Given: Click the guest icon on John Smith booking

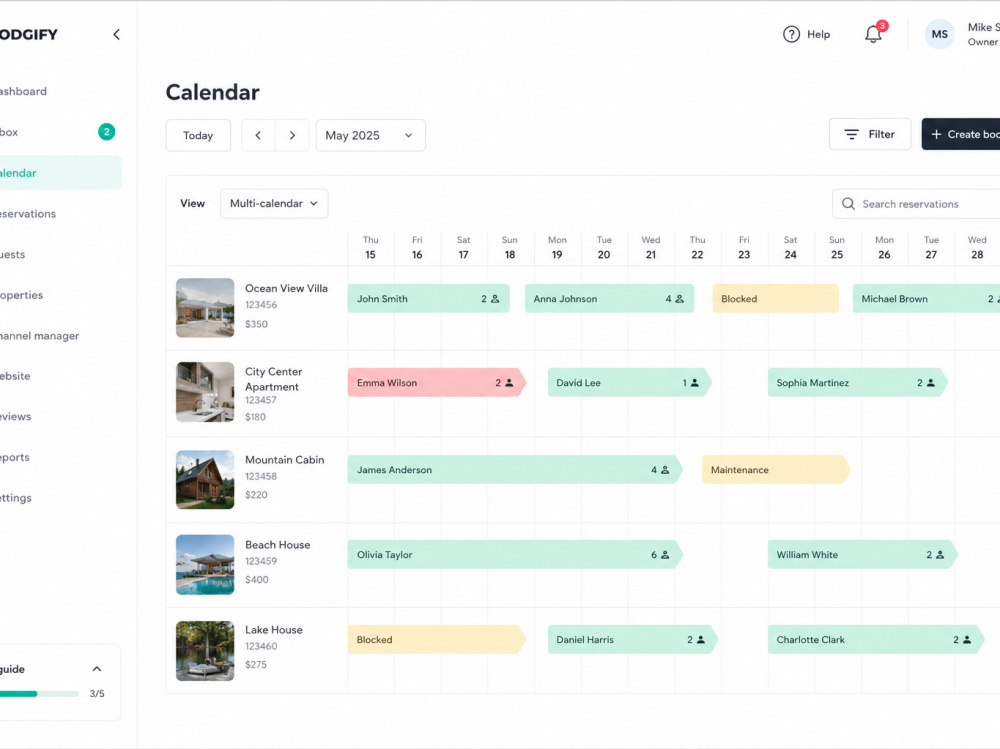Looking at the screenshot, I should 496,299.
